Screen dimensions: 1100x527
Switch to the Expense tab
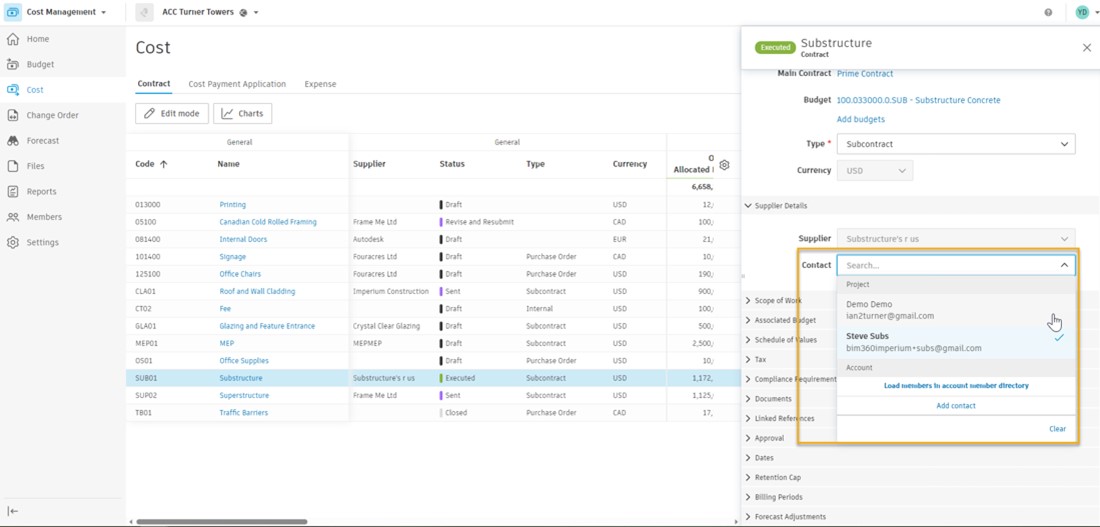320,84
